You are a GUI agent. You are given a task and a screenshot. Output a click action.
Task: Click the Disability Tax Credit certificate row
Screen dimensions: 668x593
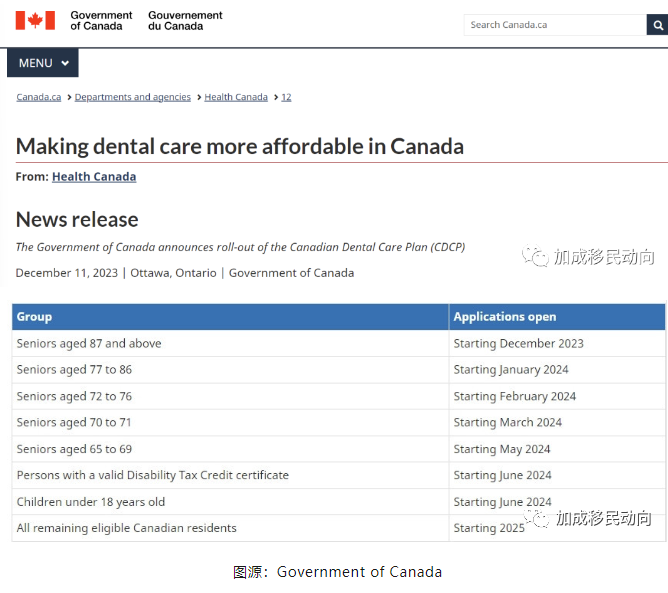(339, 475)
